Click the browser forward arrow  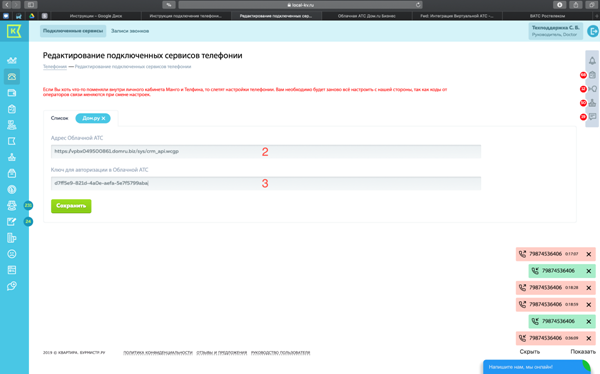(x=16, y=5)
